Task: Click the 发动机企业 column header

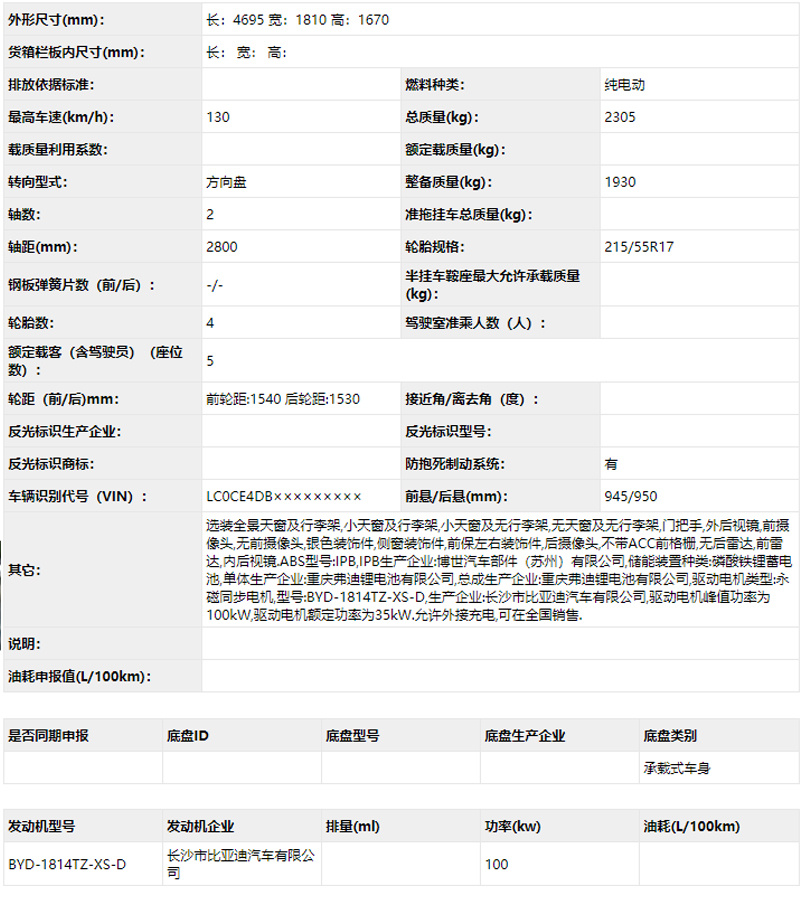Action: tap(200, 827)
